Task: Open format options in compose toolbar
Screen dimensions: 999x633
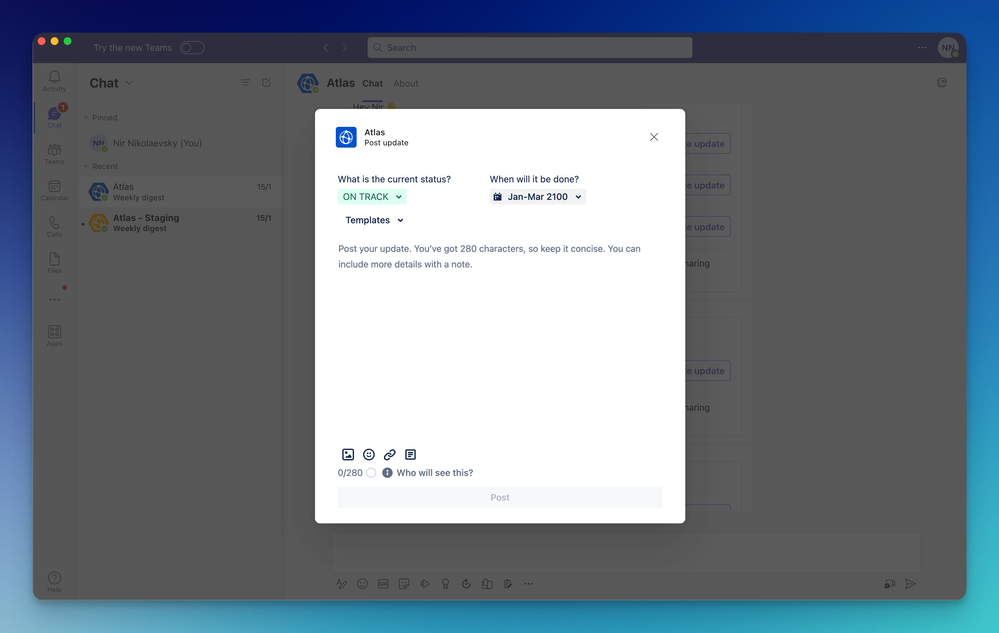Action: 341,584
